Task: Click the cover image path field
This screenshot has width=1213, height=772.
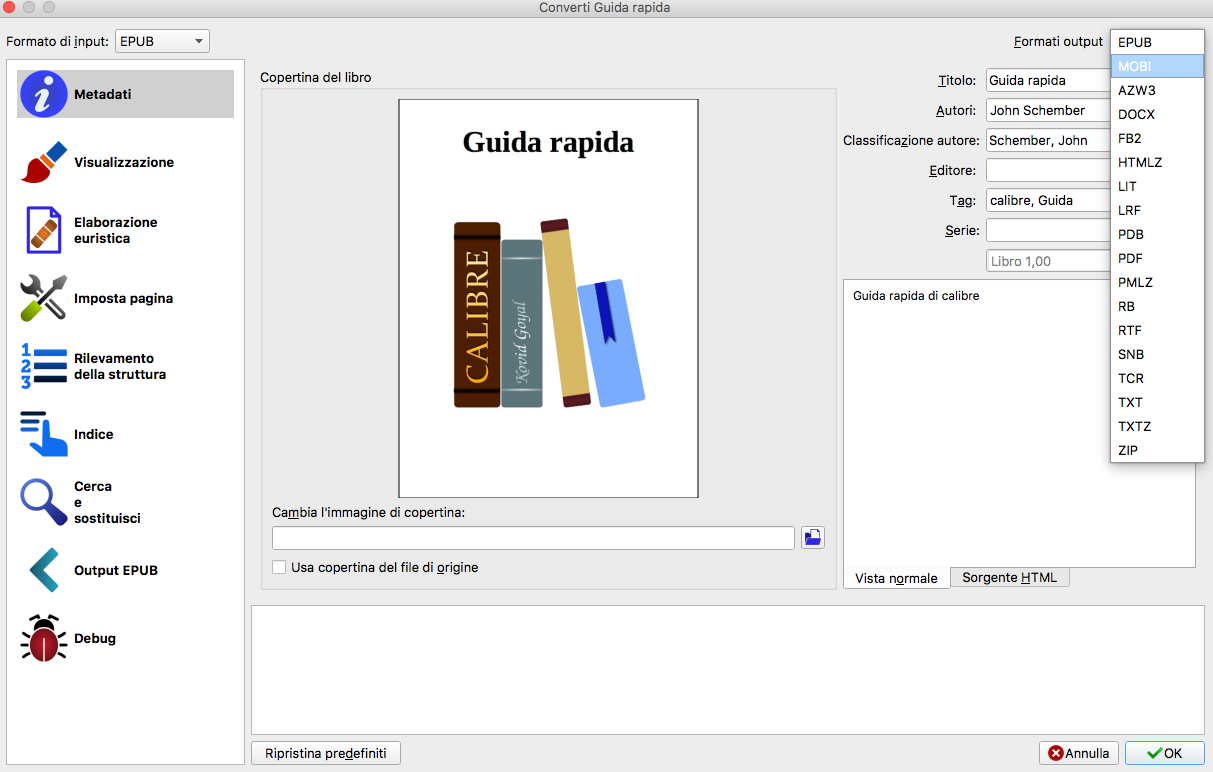Action: tap(533, 538)
